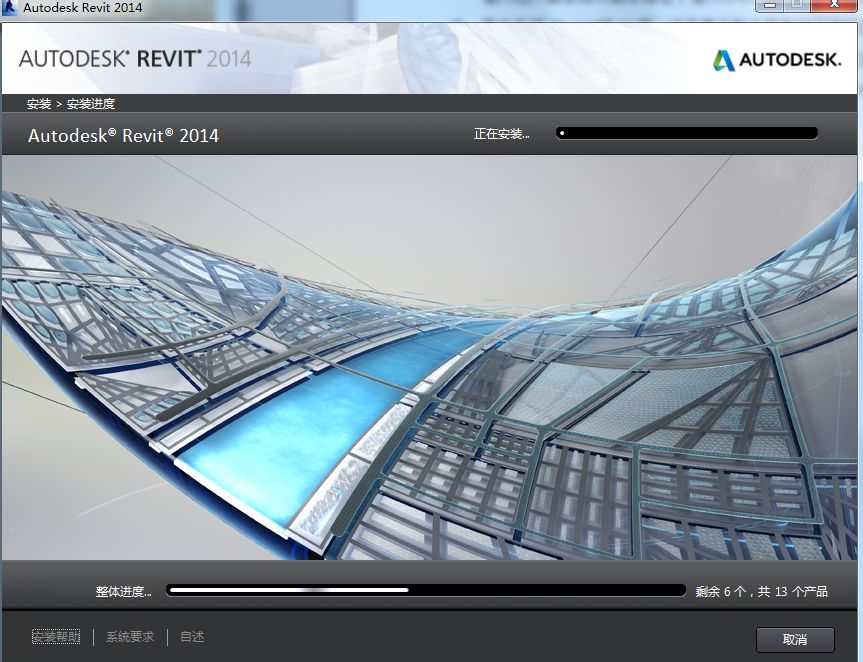
Task: Click the Autodesk Revit 2014 window title
Action: coord(83,8)
